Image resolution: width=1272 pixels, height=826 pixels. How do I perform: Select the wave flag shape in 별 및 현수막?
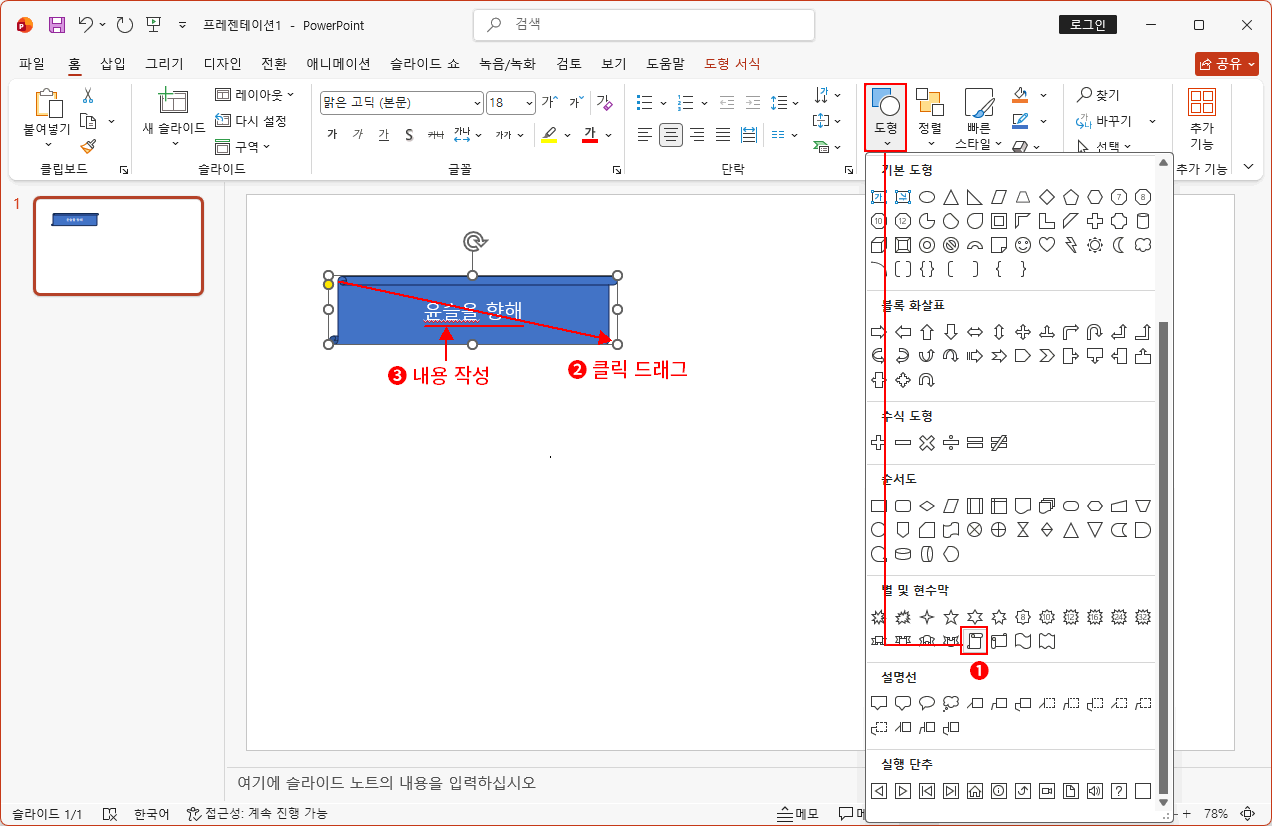point(1023,640)
